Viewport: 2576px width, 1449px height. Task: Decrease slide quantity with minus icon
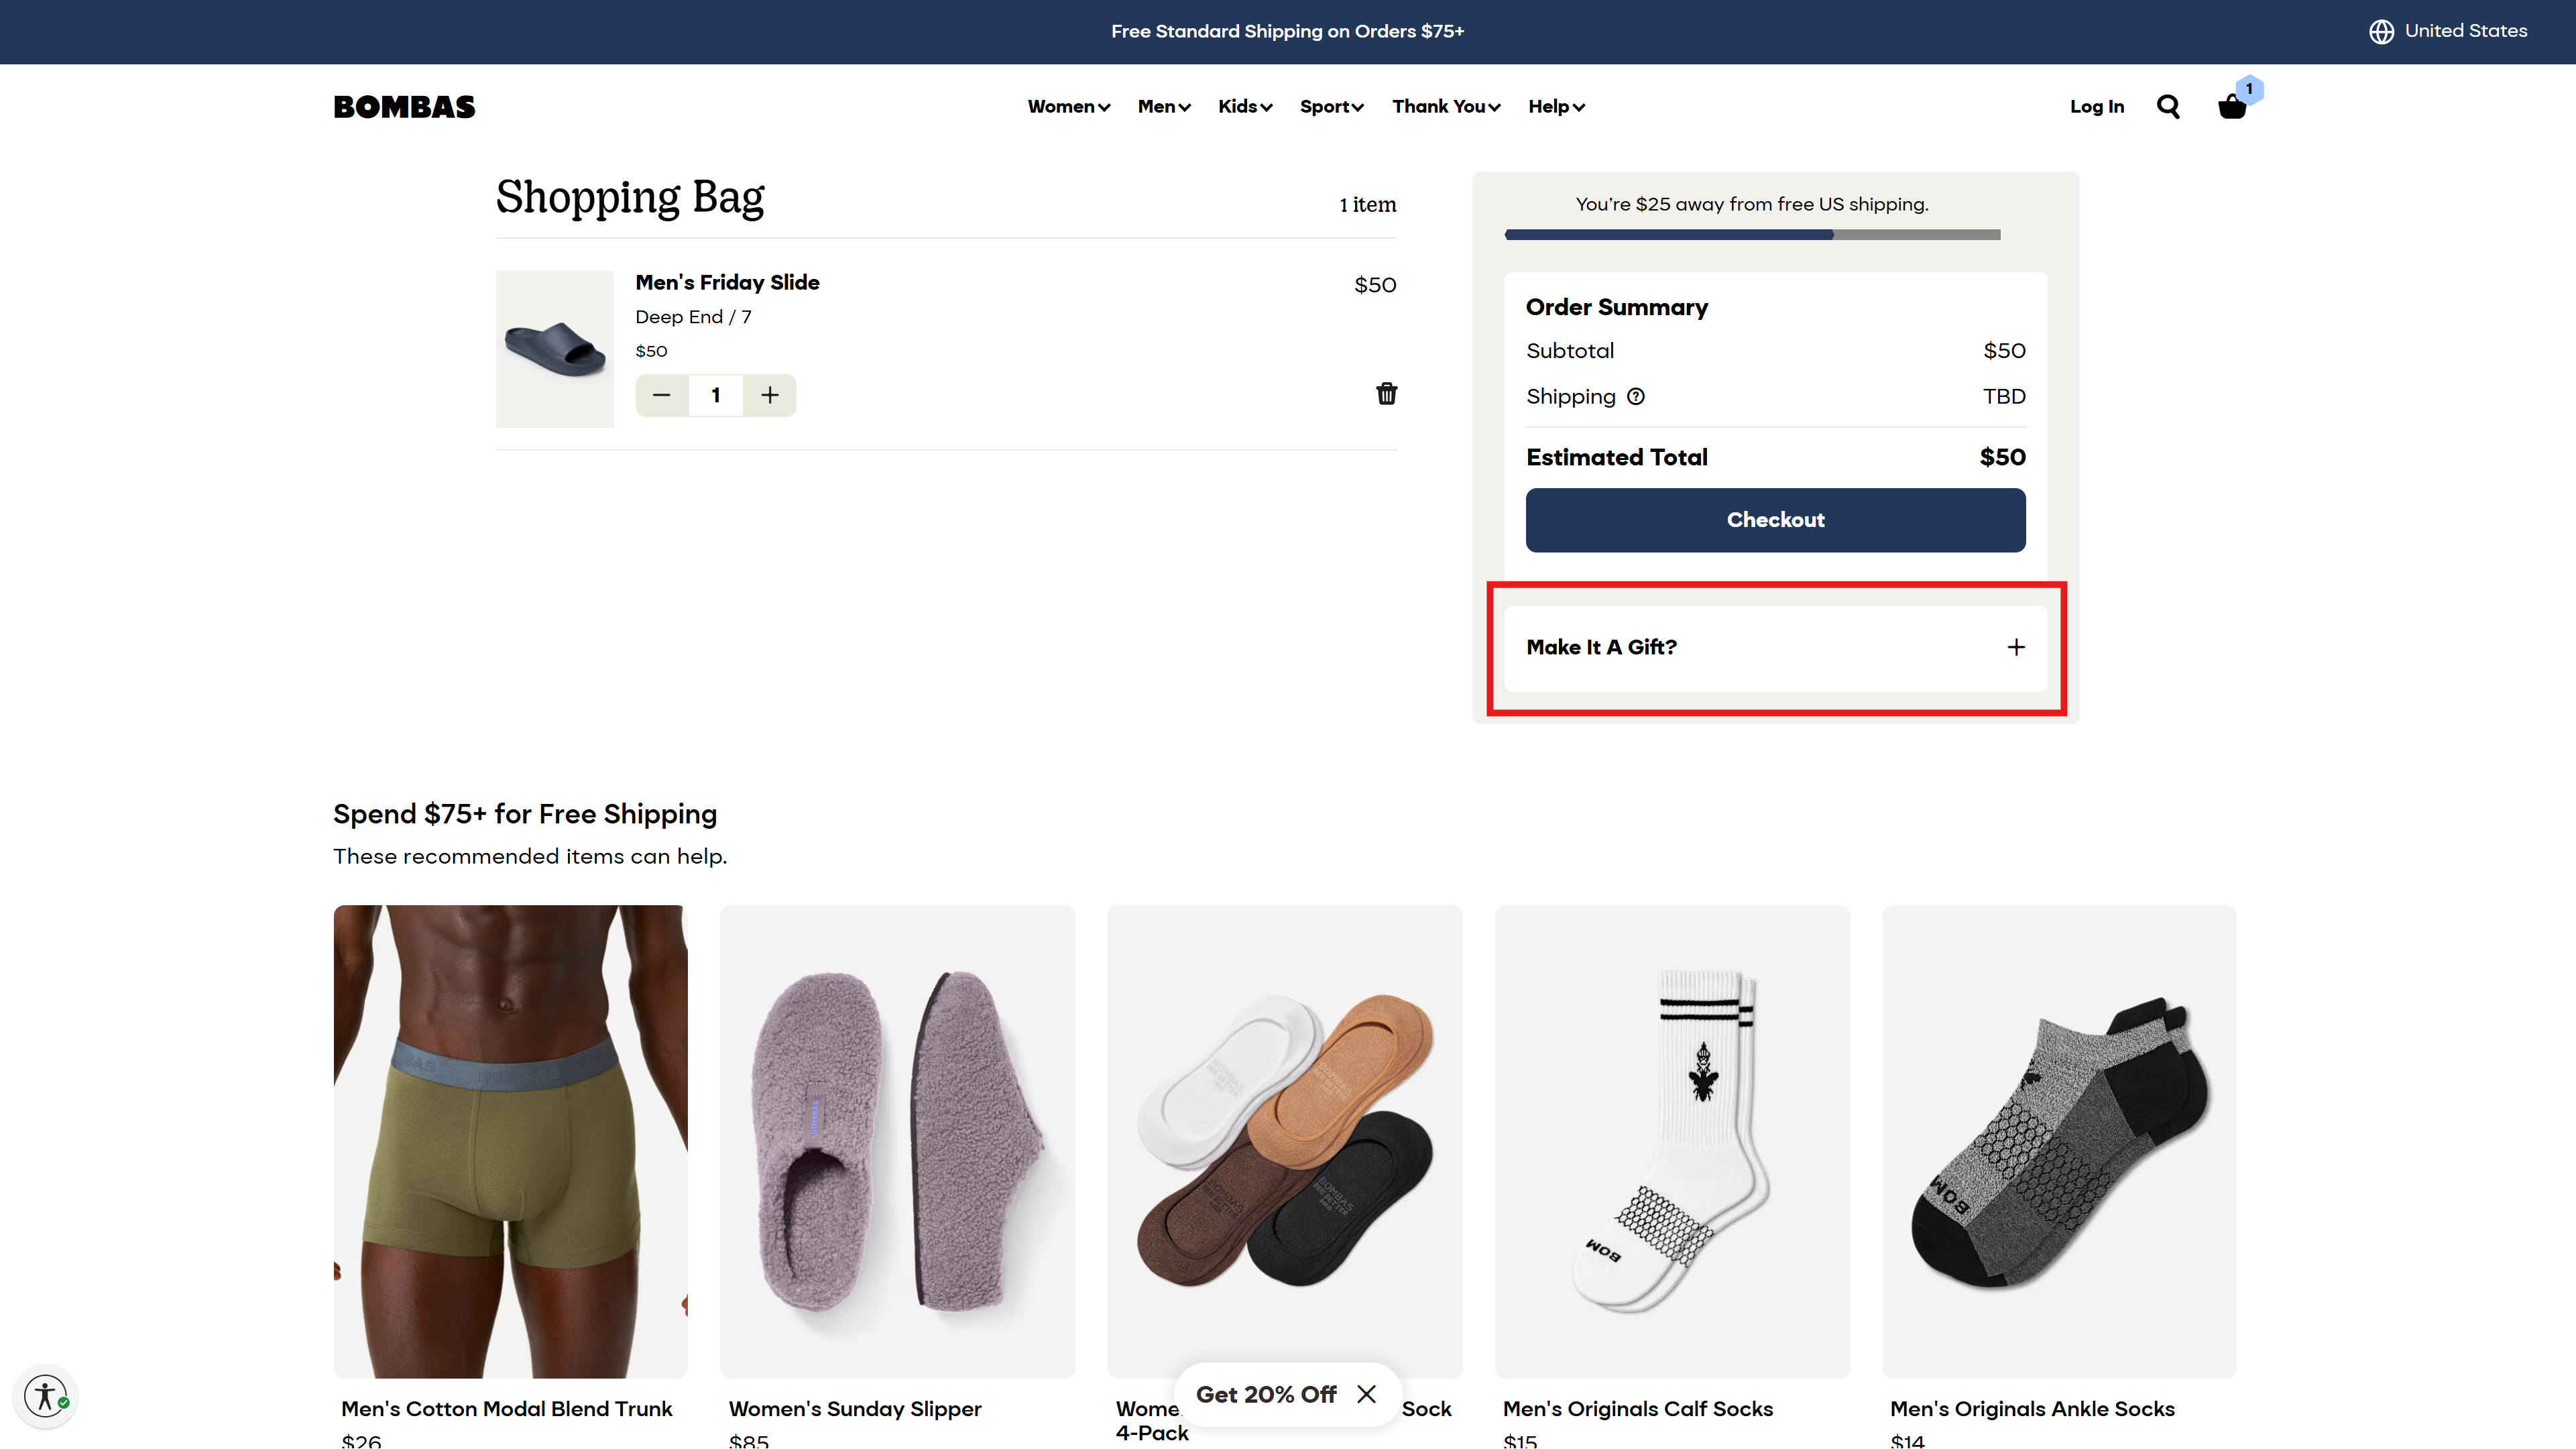[x=661, y=395]
